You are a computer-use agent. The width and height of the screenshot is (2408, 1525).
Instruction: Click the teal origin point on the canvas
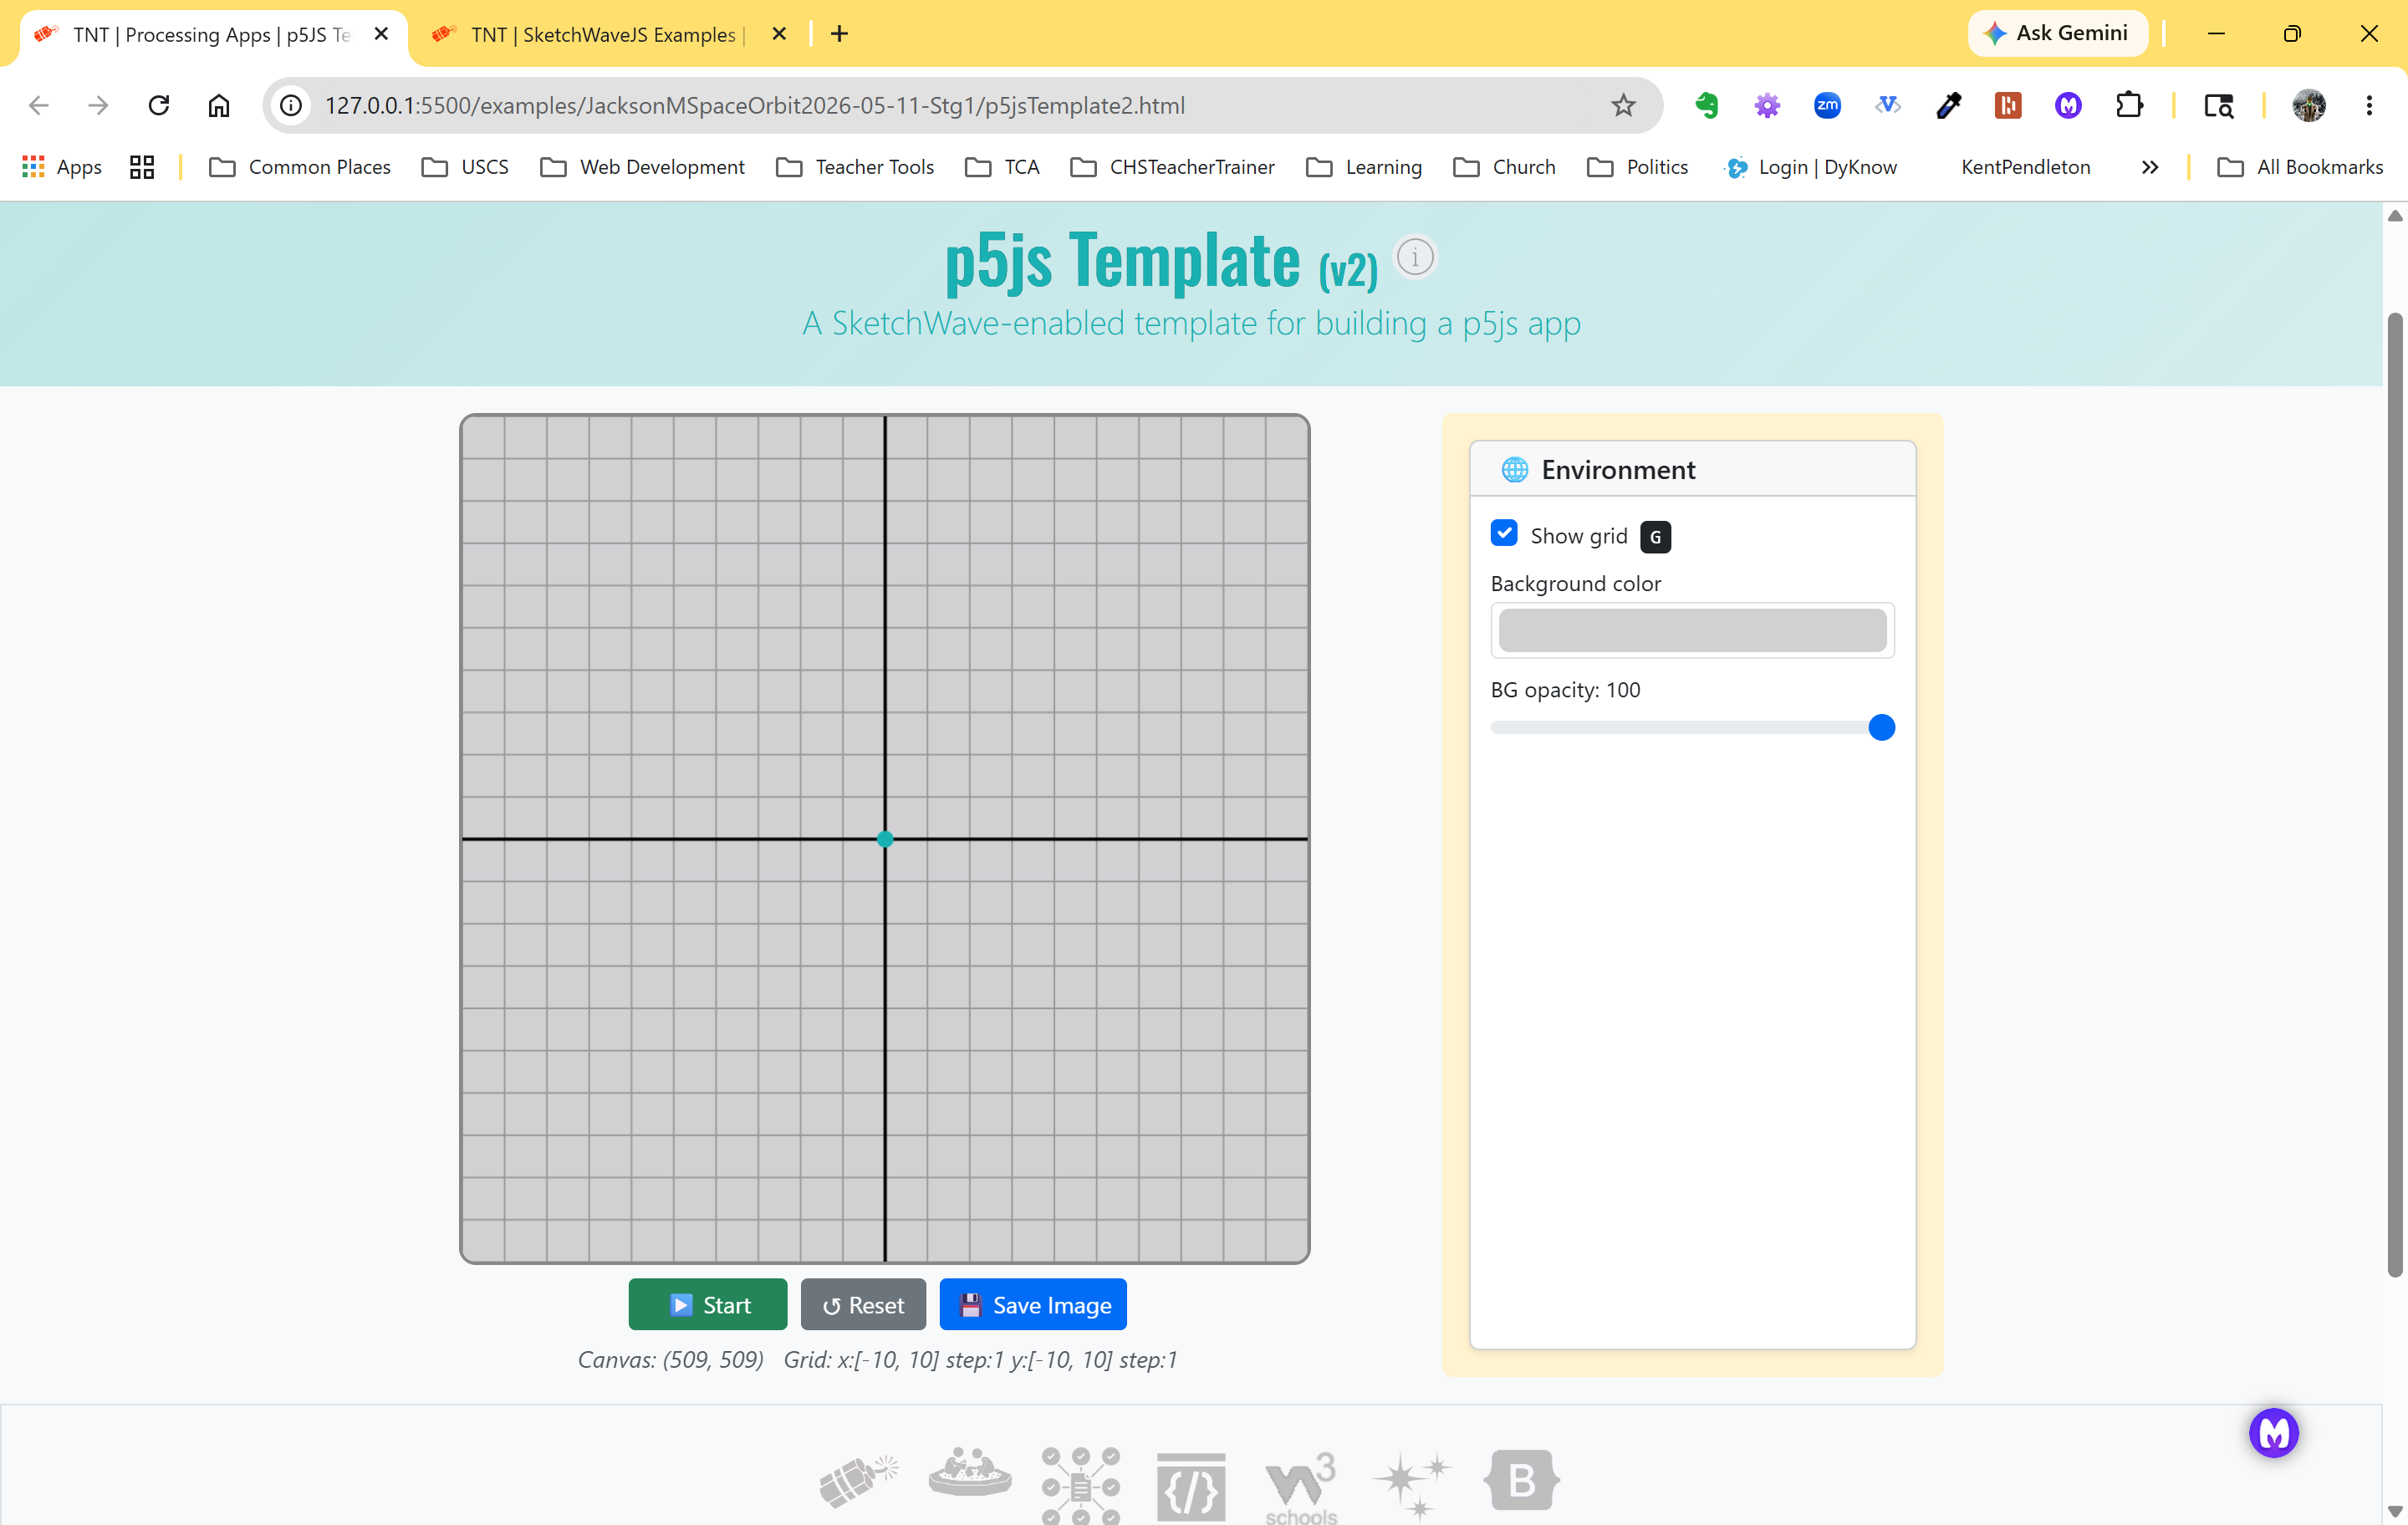pyautogui.click(x=885, y=839)
